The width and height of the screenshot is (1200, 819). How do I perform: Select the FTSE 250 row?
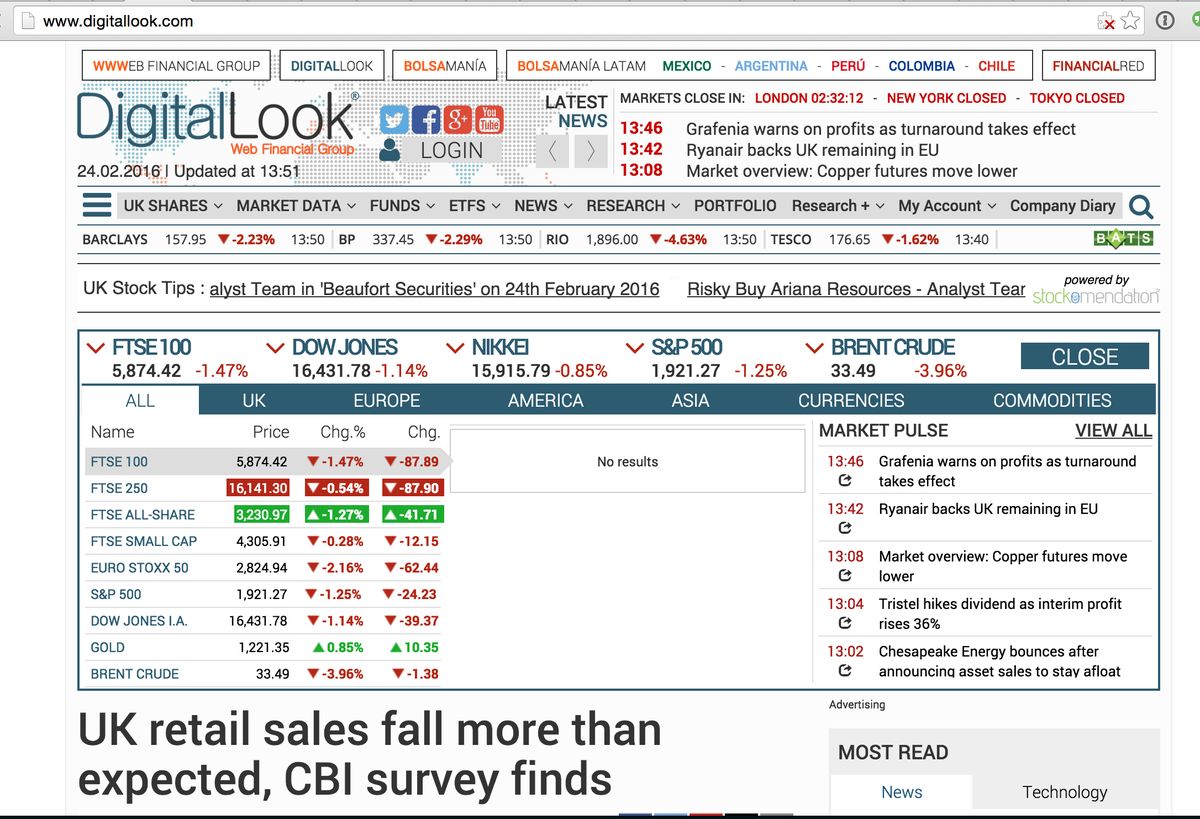[265, 488]
